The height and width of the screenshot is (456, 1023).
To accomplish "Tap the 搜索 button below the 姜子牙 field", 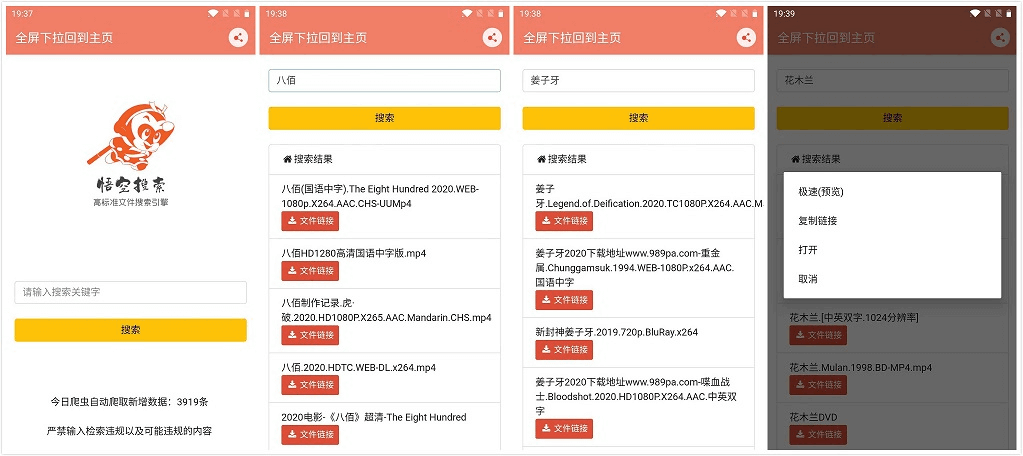I will tap(638, 118).
